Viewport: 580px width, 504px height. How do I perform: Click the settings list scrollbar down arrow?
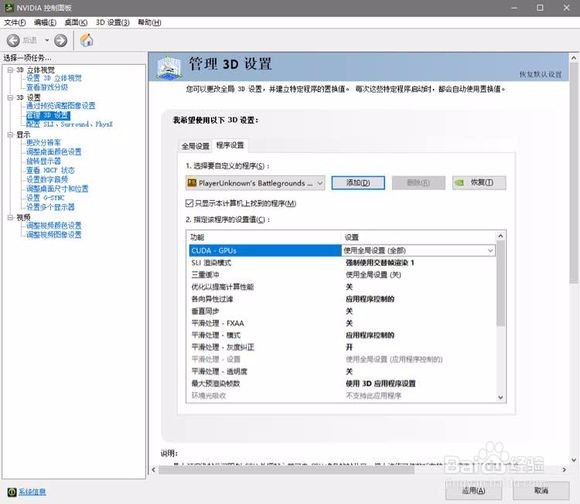(500, 398)
